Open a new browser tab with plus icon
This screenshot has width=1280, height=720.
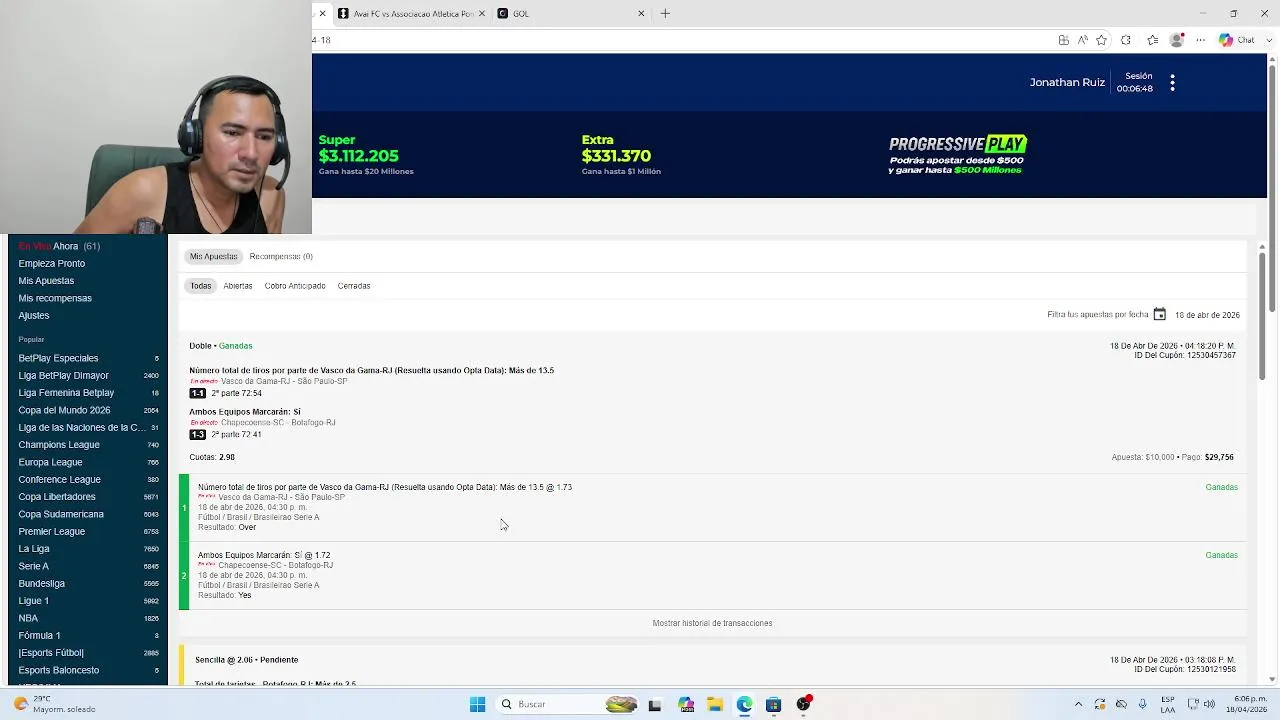coord(665,13)
